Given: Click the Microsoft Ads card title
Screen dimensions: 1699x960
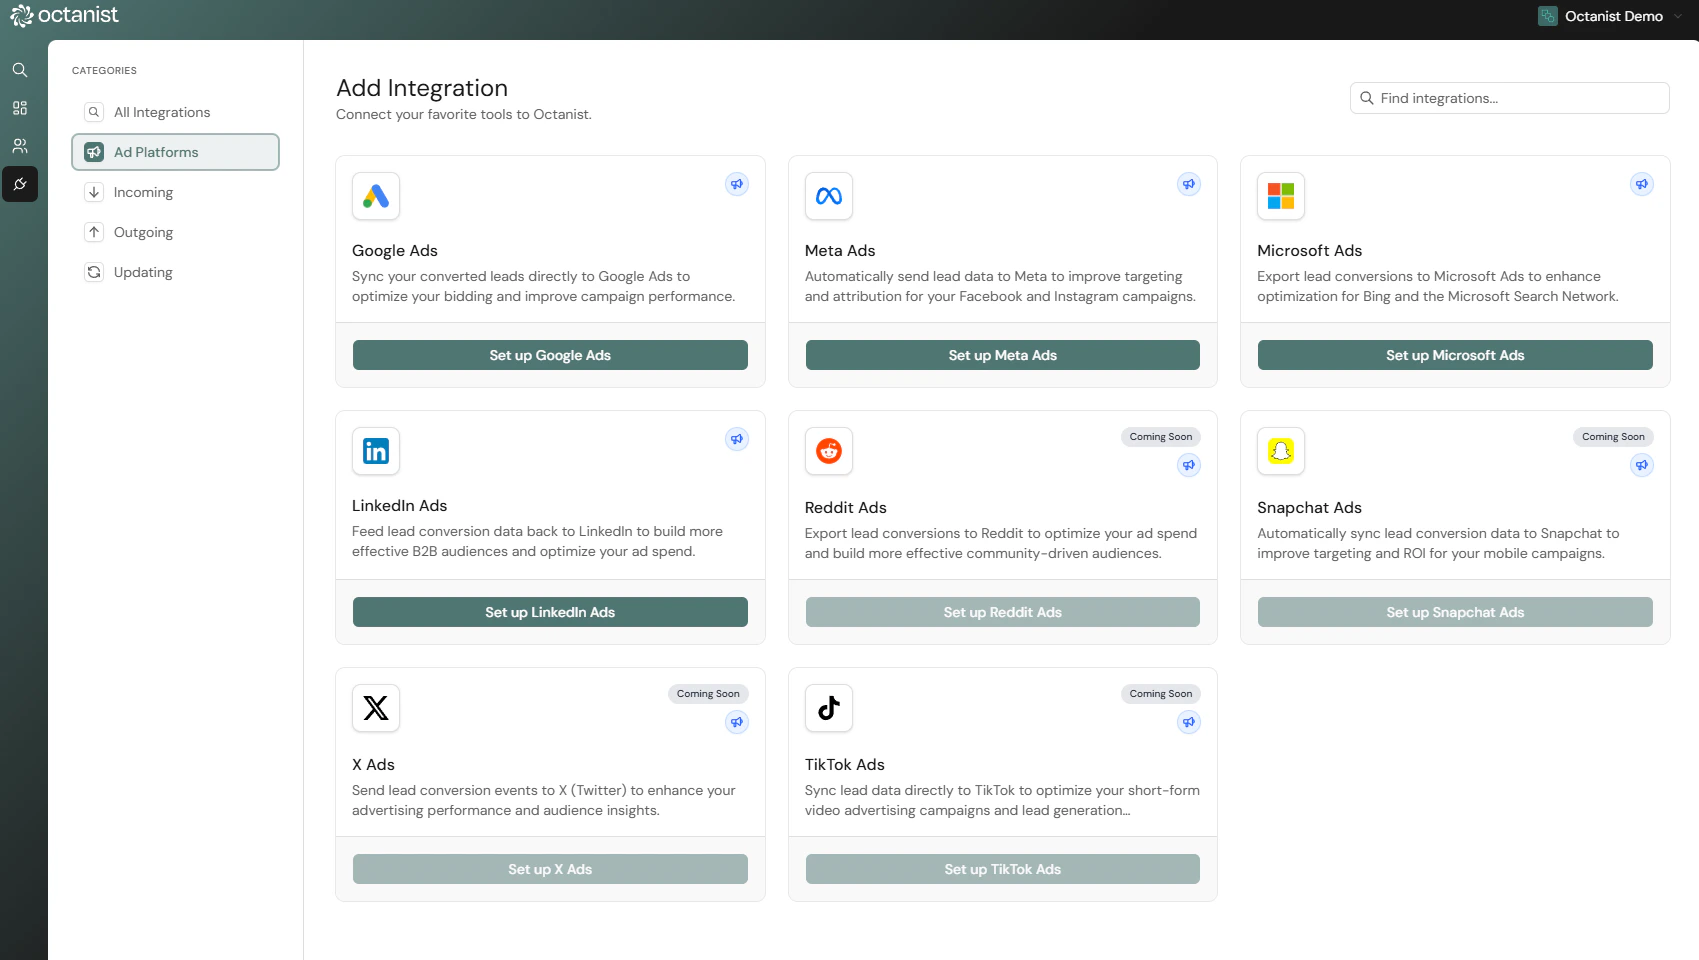Looking at the screenshot, I should [x=1309, y=251].
